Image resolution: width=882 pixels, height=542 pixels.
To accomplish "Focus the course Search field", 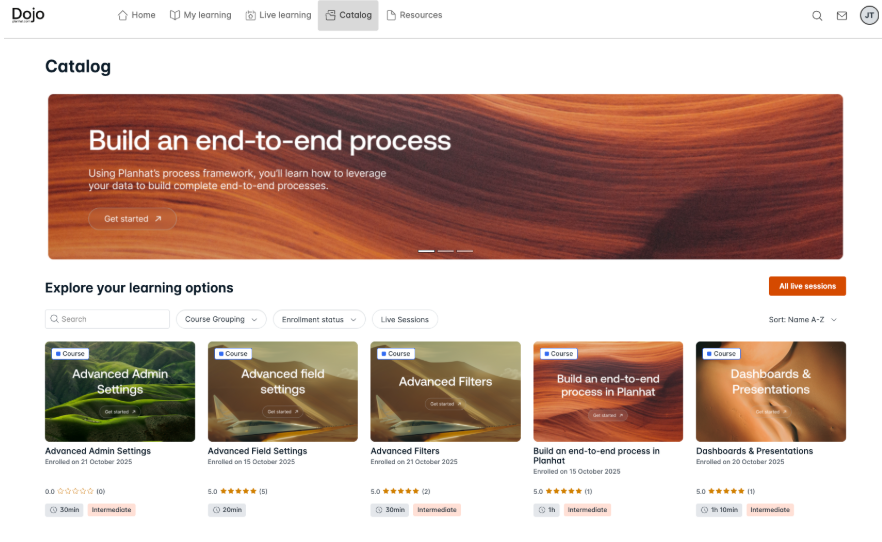I will point(107,319).
